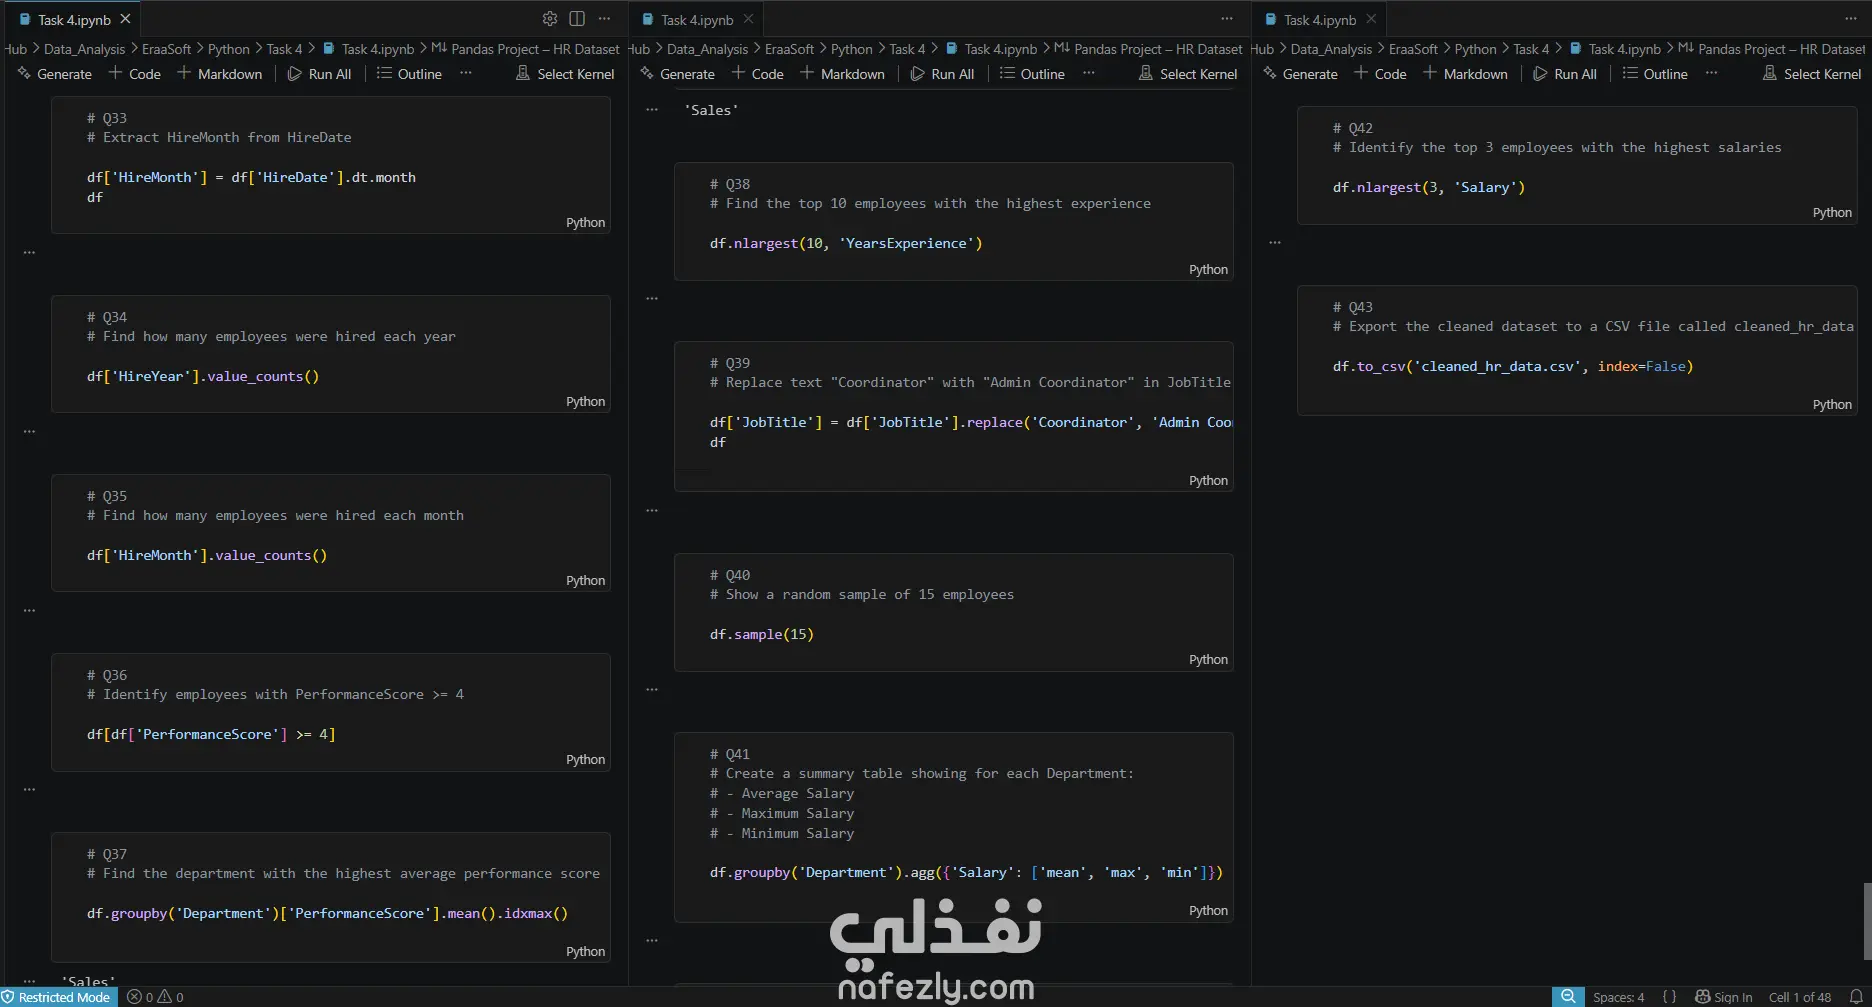Expand EraaSoft breadcrumb in the Q38 pane
This screenshot has width=1872, height=1007.
pyautogui.click(x=789, y=49)
